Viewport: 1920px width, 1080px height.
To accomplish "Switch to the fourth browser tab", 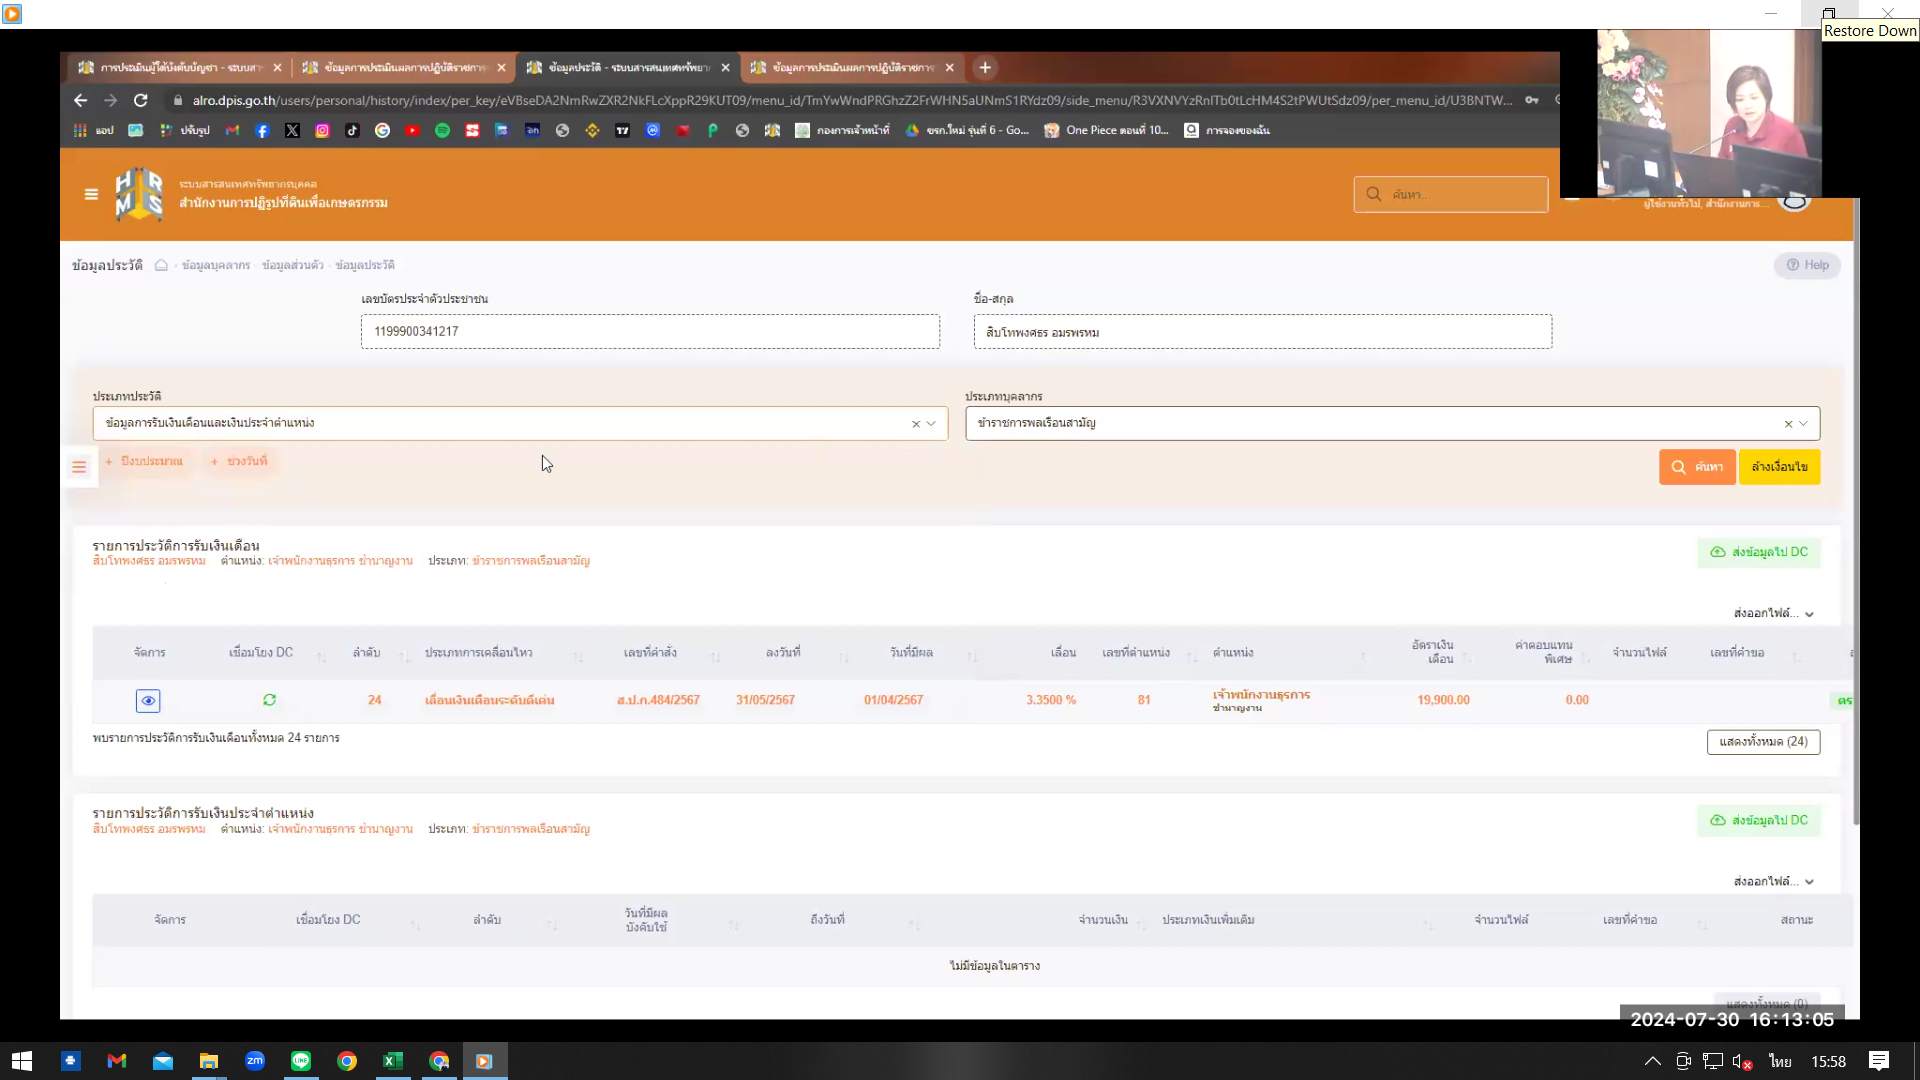I will click(852, 67).
